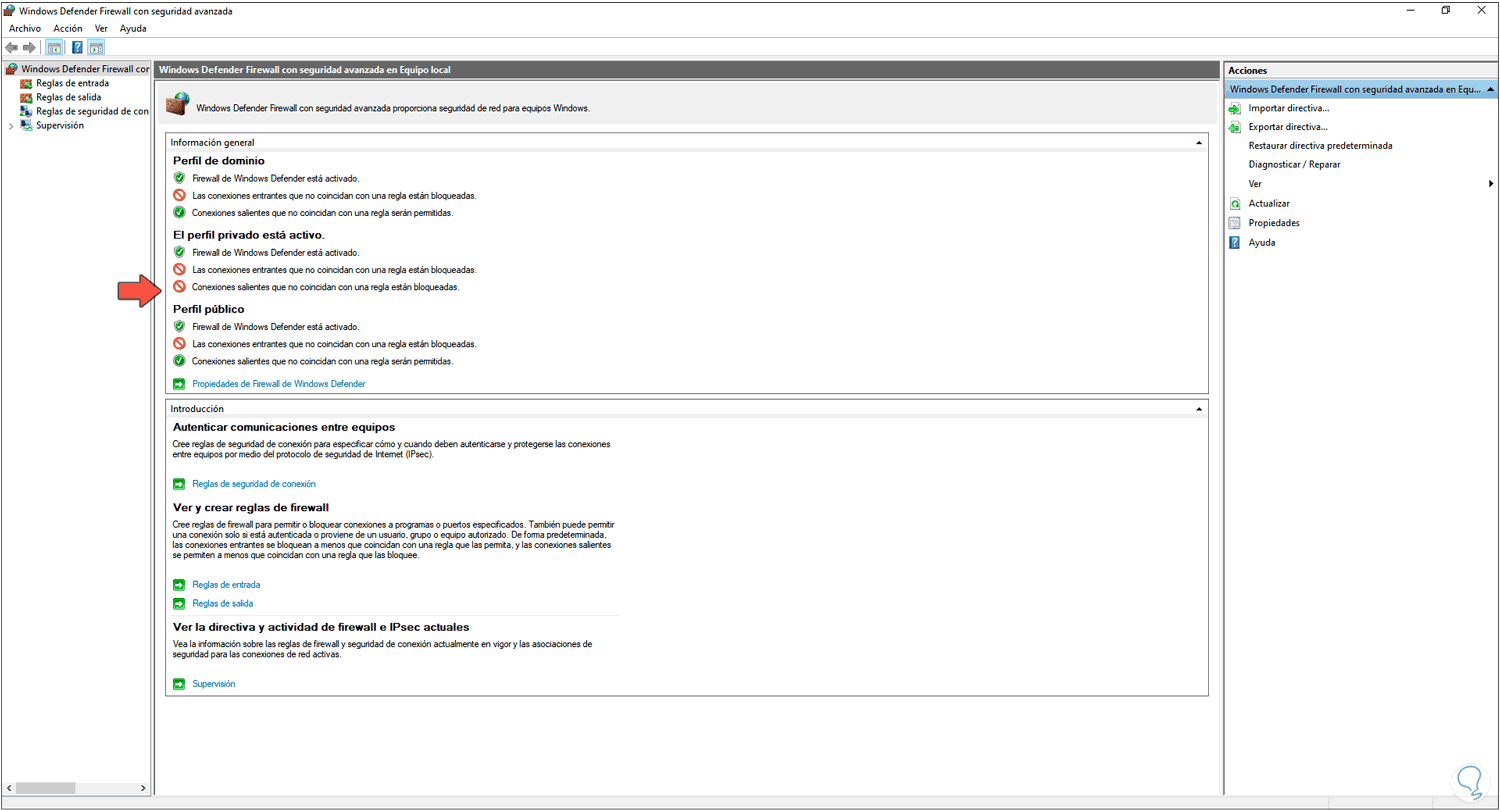This screenshot has width=1500, height=810.
Task: Click the 'Ver y crear reglas de firewall' heading
Action: click(251, 507)
